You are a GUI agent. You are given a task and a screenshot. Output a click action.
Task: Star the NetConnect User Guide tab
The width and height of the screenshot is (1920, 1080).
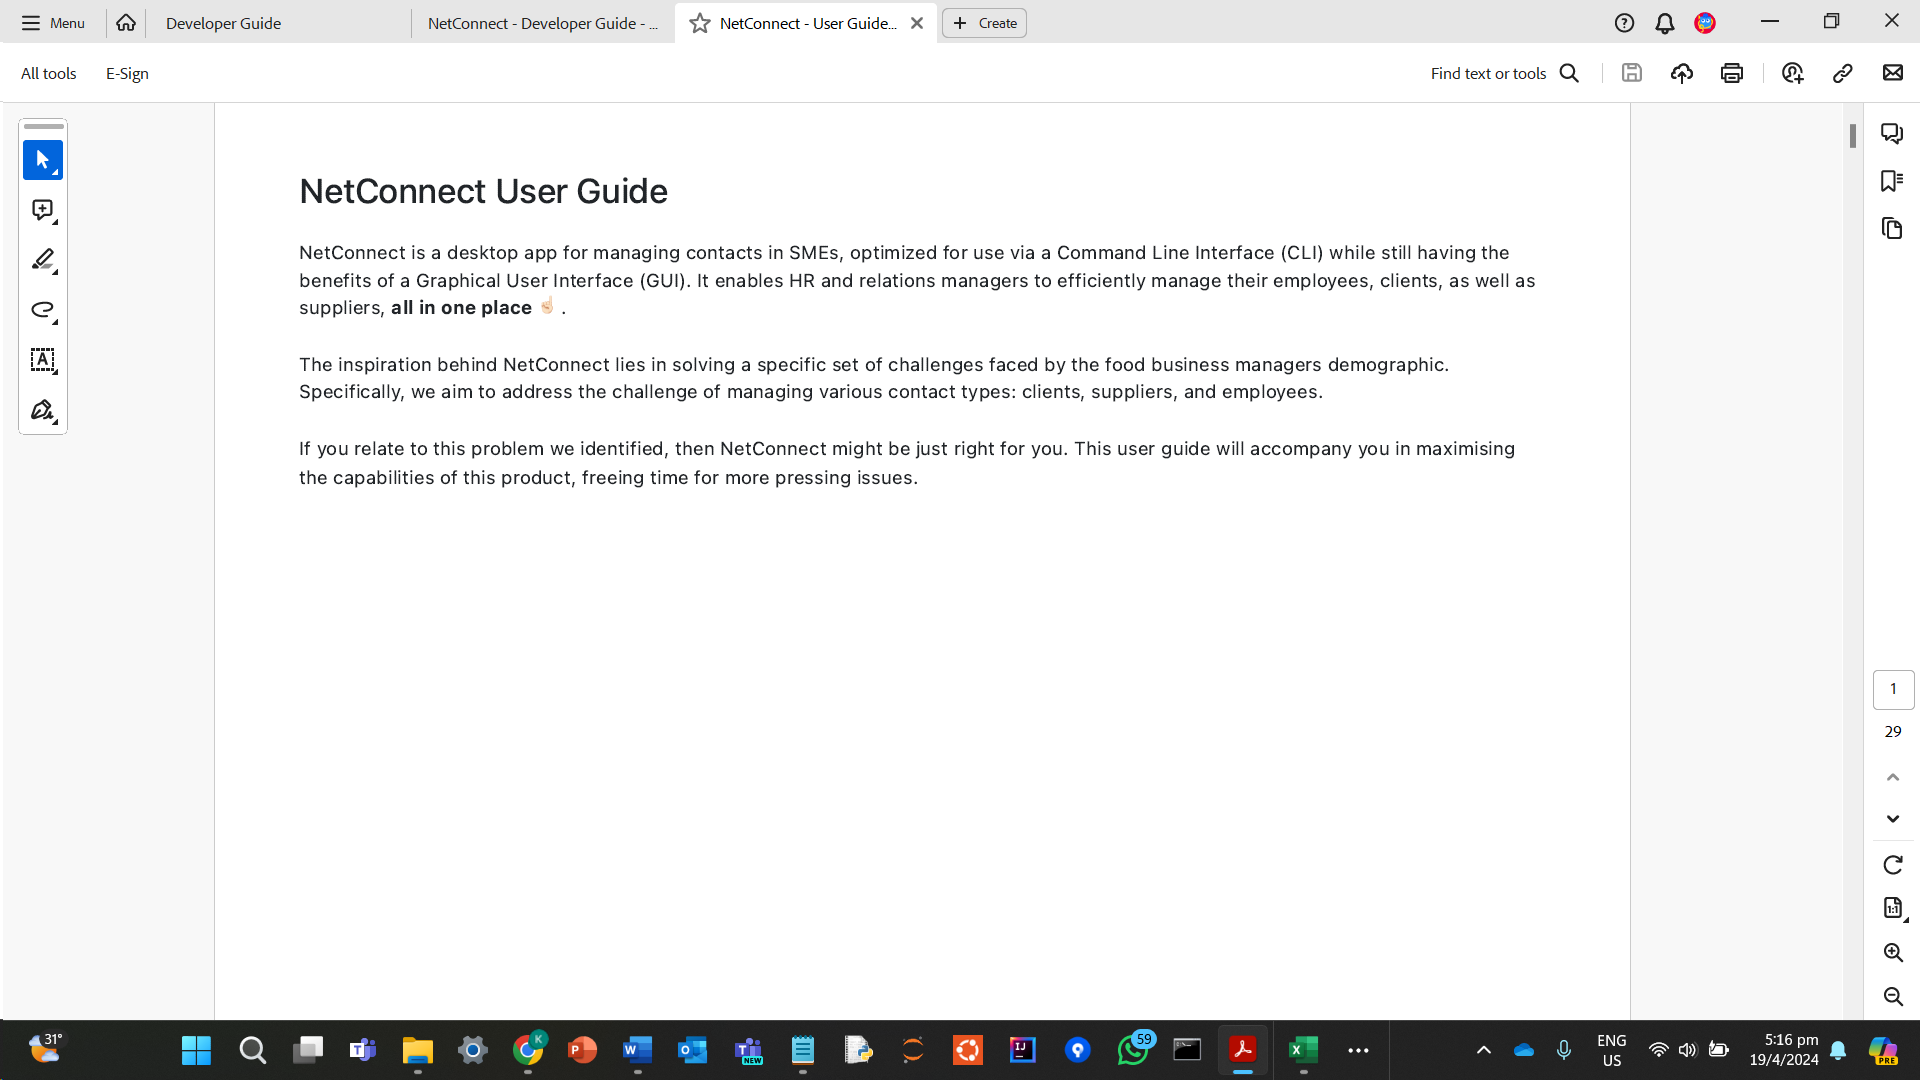tap(700, 23)
